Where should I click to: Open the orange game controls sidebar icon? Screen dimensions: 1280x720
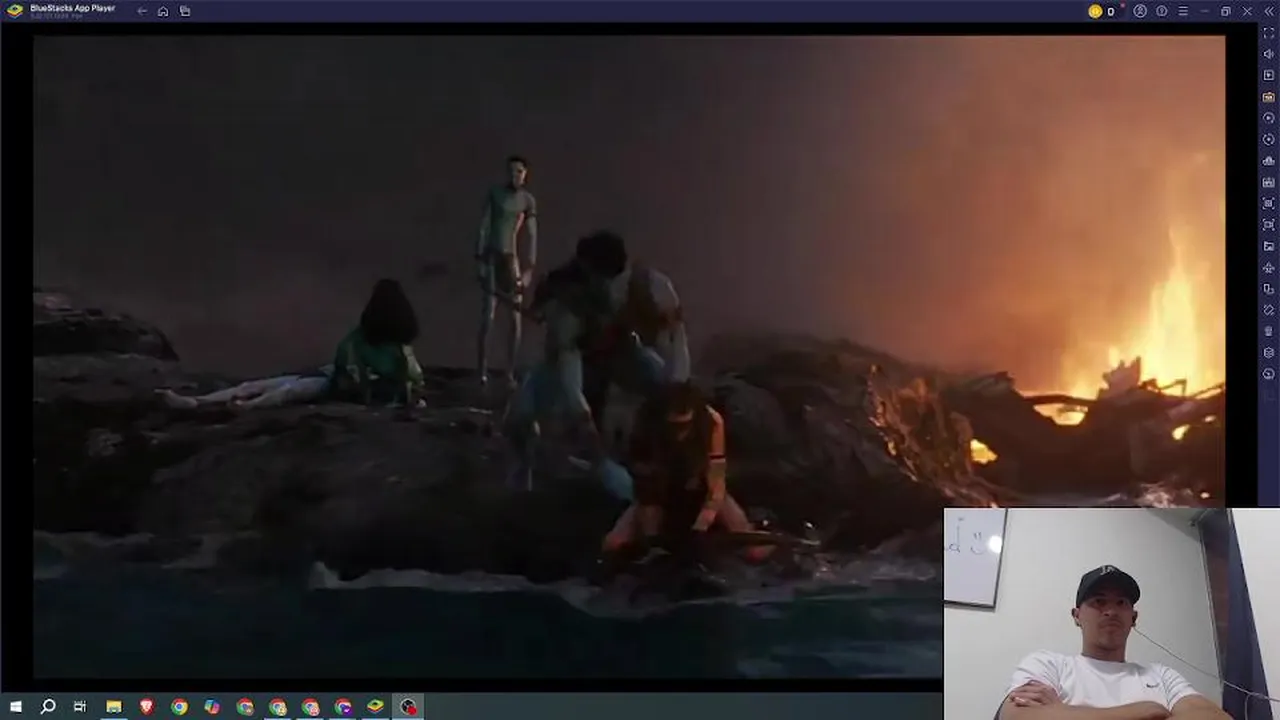point(1269,97)
